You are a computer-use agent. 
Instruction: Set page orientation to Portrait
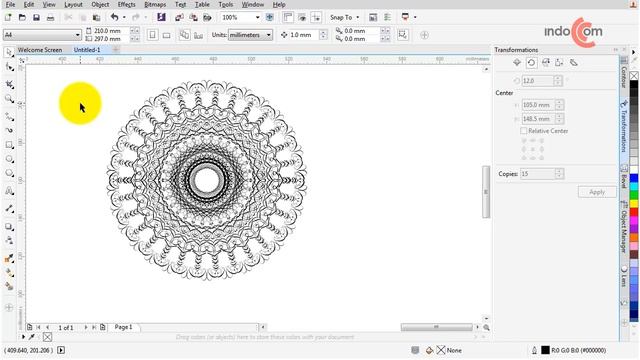click(x=152, y=35)
